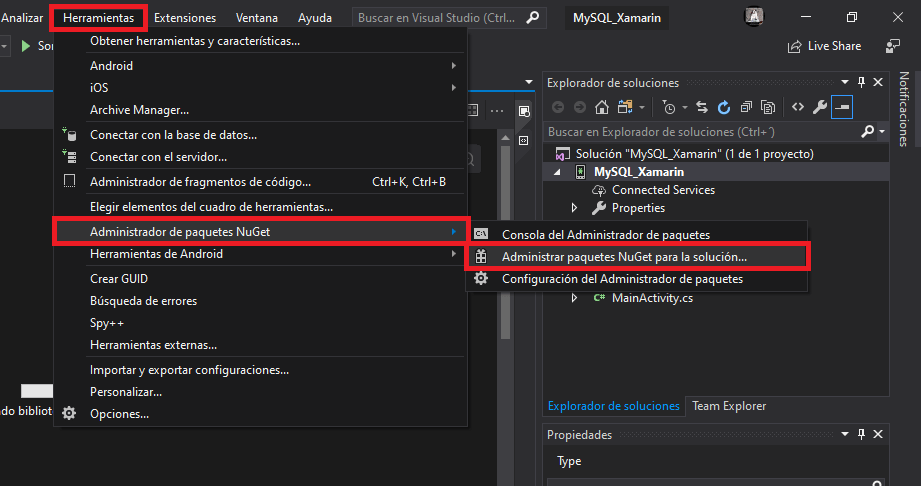Open the pending changes filter dropdown arrow

pos(684,108)
